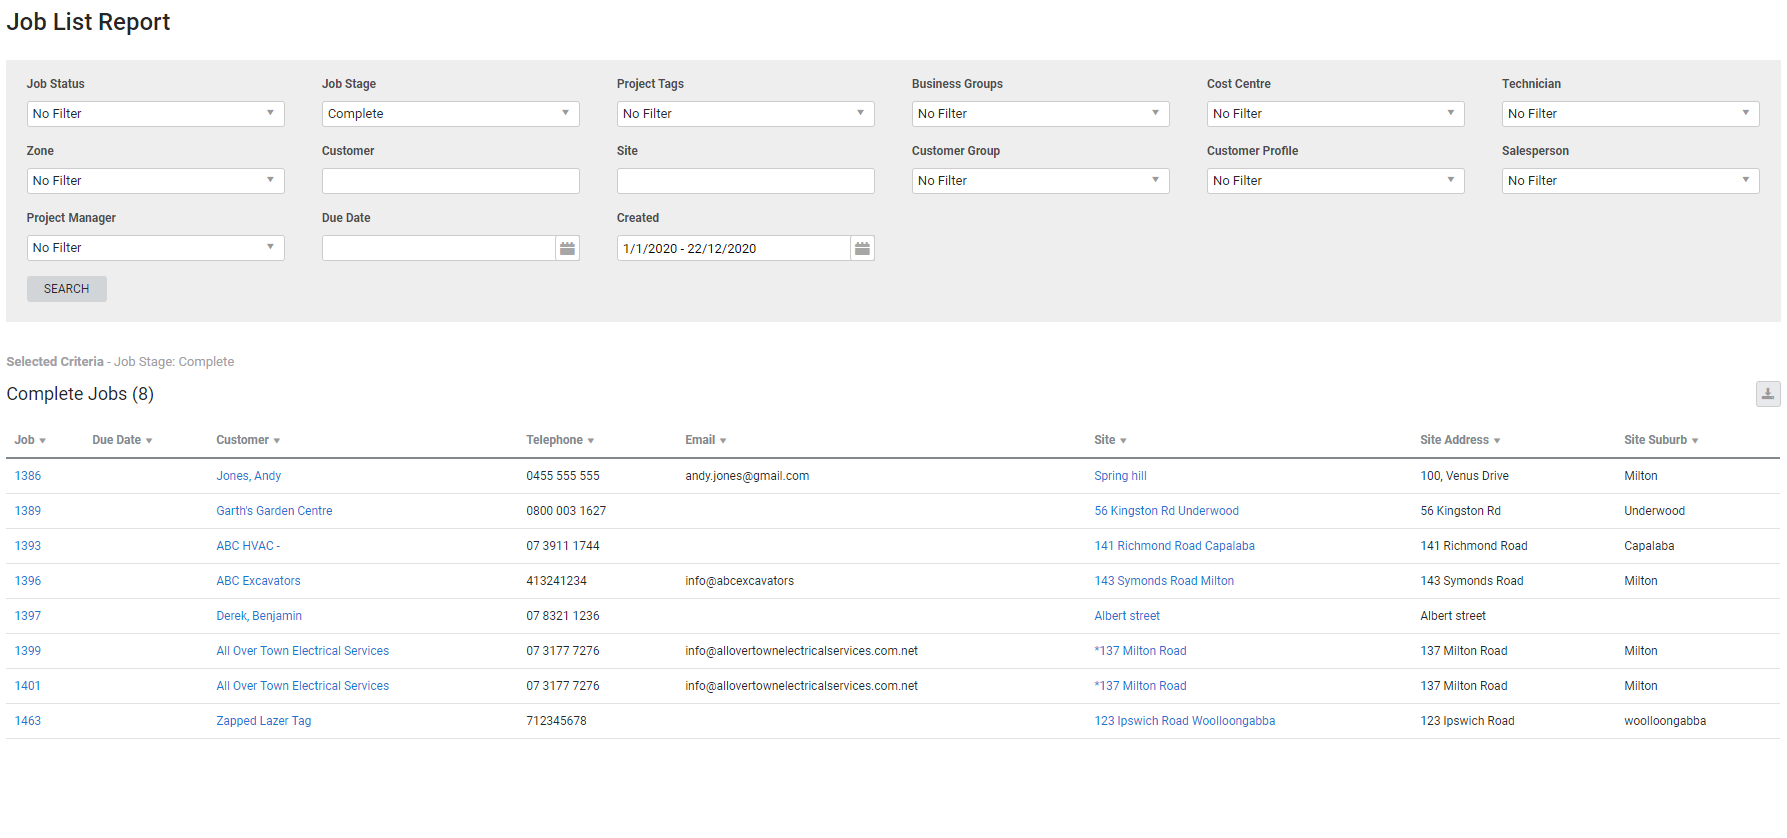Viewport: 1787px width, 838px height.
Task: Open the Job Stage dropdown set to Complete
Action: (x=450, y=114)
